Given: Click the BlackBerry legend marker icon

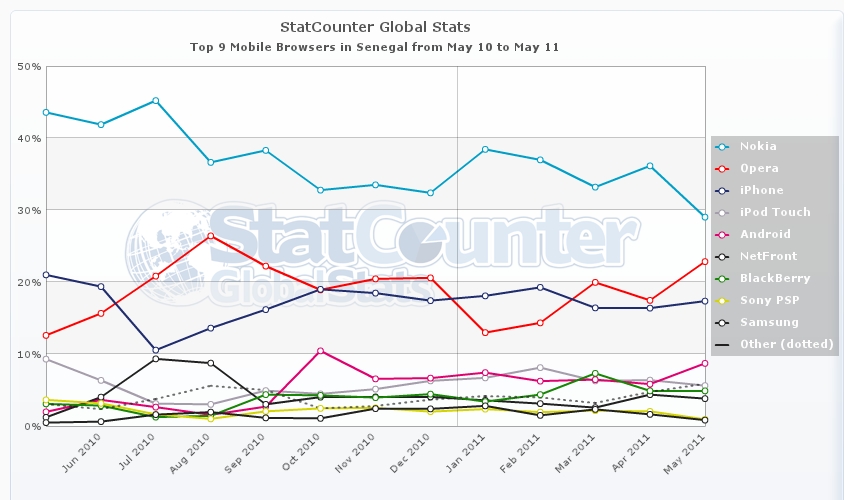Looking at the screenshot, I should tap(724, 278).
